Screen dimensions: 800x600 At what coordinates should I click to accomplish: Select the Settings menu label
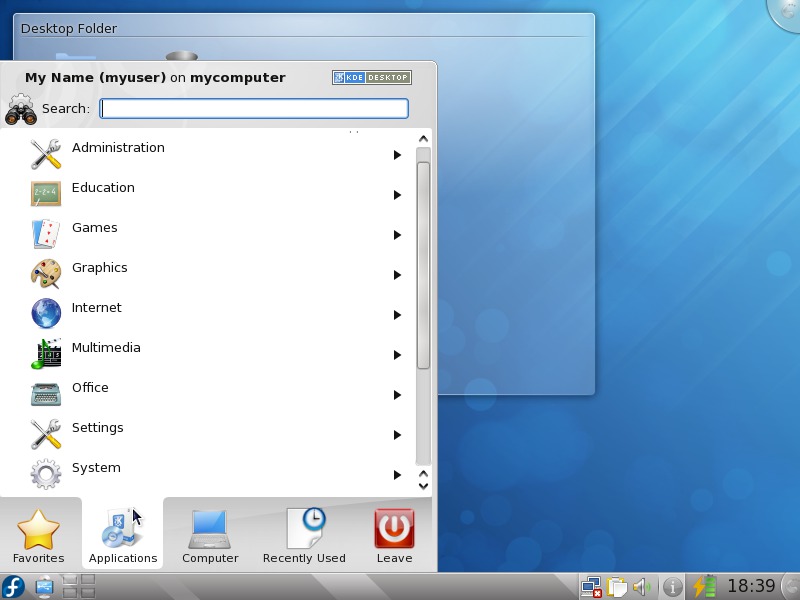[x=97, y=428]
